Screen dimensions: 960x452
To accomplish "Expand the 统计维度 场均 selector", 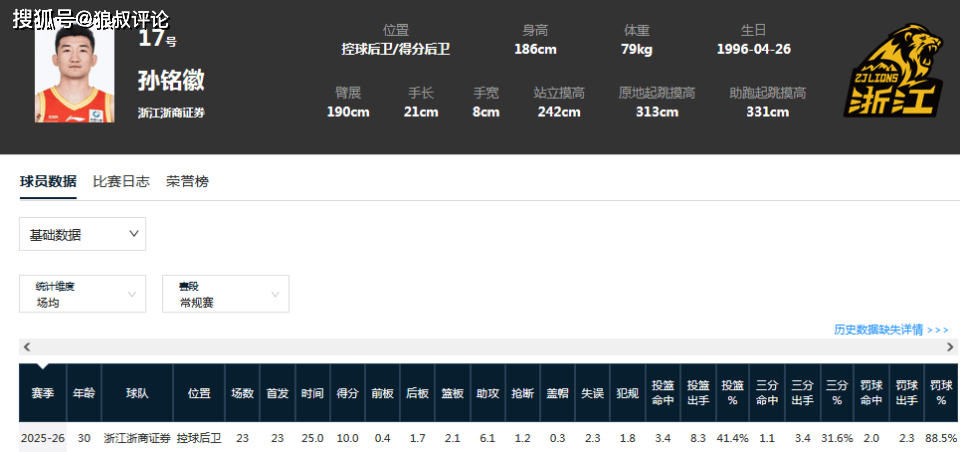I will click(83, 294).
